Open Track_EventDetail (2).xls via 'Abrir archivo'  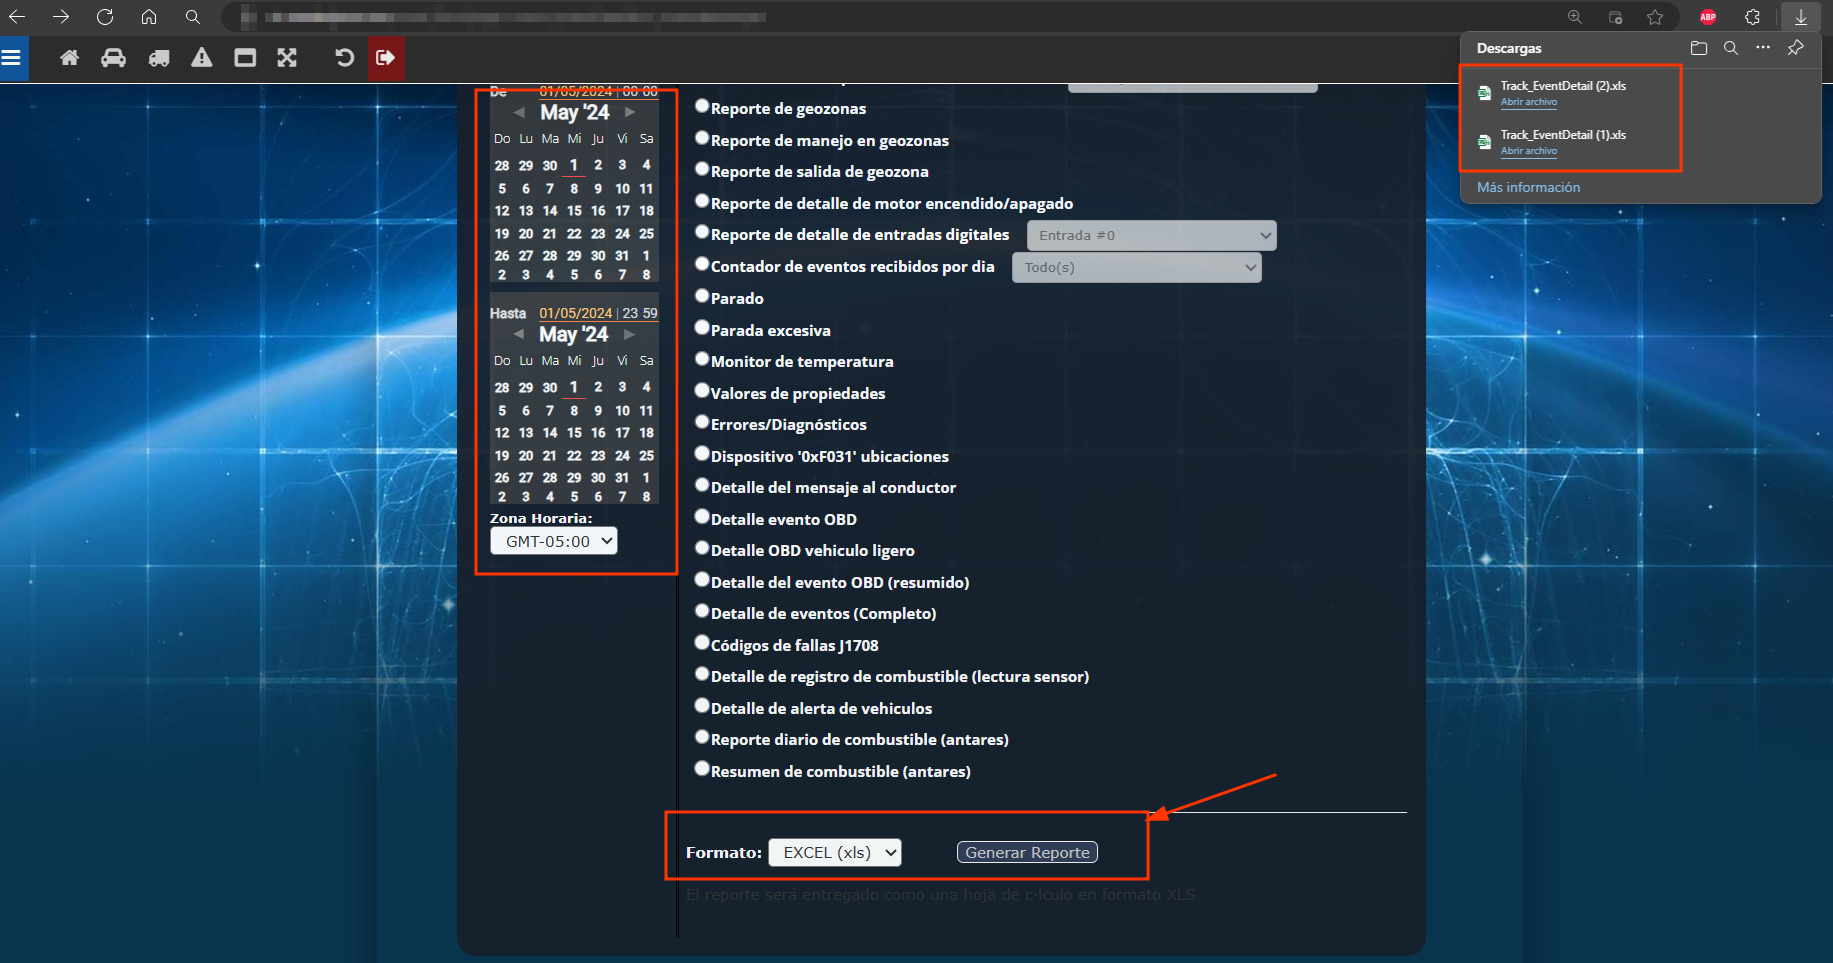(1528, 102)
